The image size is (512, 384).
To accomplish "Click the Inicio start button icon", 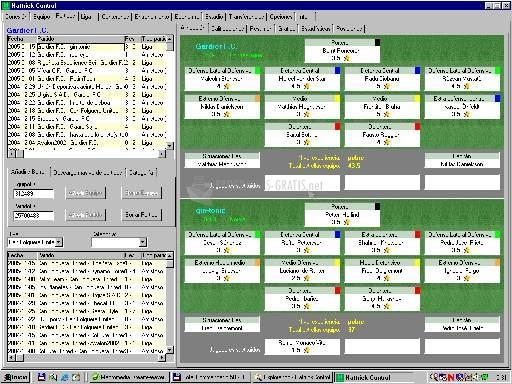I will tap(16, 377).
